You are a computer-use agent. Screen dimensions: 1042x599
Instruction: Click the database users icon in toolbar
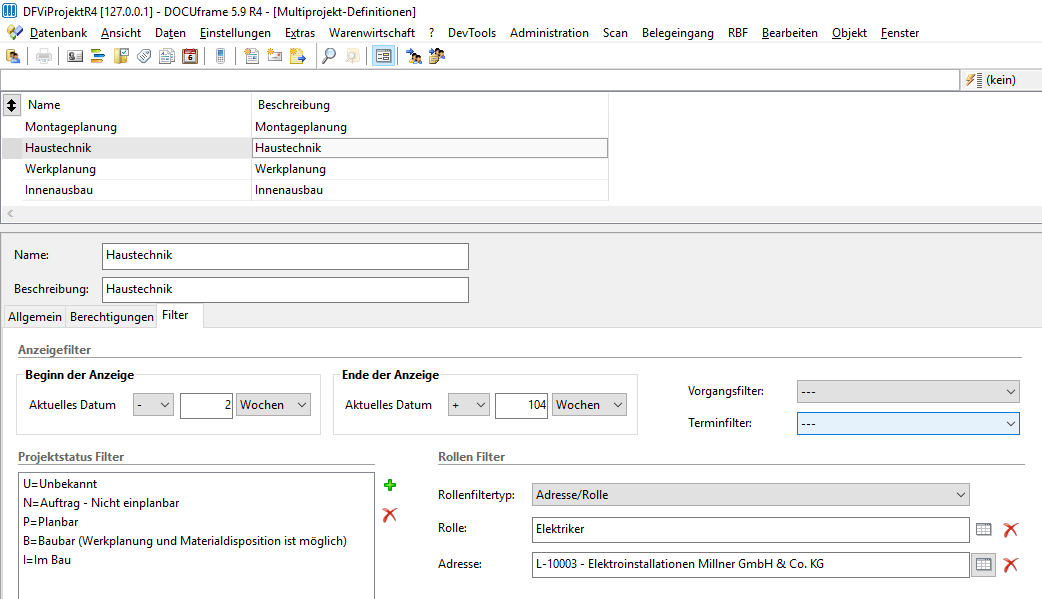(13, 57)
